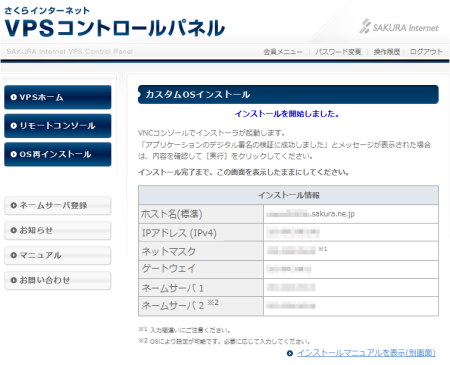Click the bullet icon on お問い合わせ
Image resolution: width=450 pixels, height=365 pixels.
coord(14,280)
